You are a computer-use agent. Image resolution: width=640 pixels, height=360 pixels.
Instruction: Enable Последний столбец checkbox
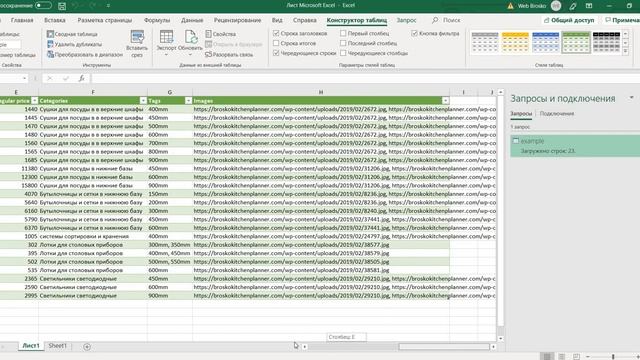343,43
